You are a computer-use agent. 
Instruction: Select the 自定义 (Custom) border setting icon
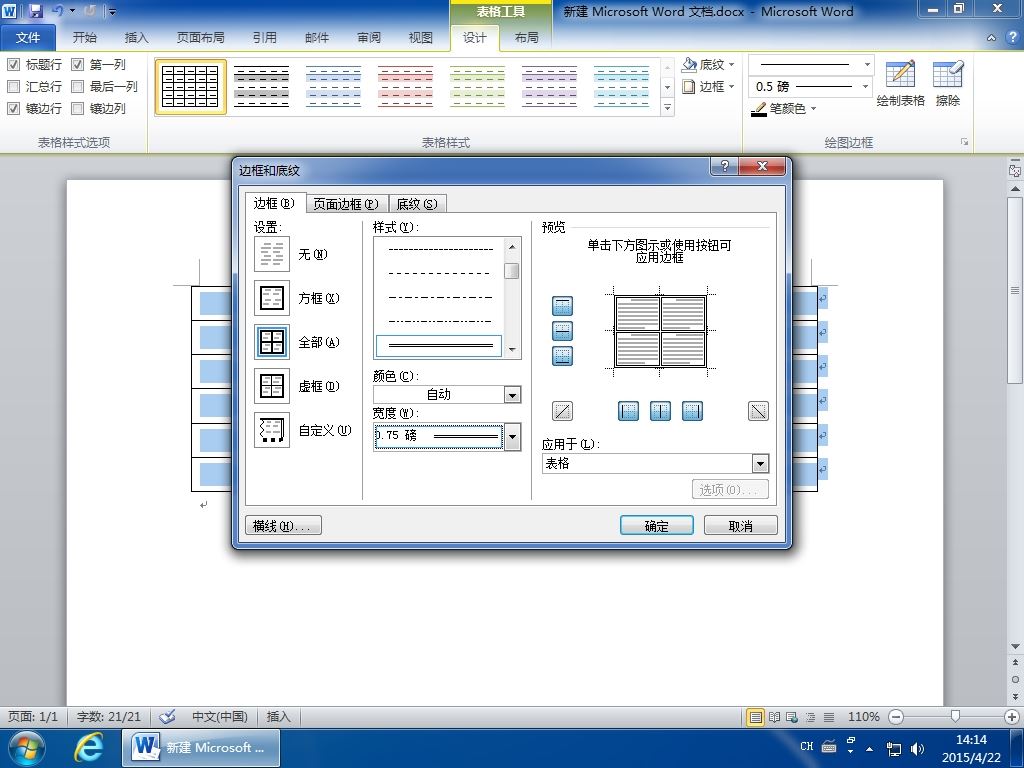coord(272,430)
